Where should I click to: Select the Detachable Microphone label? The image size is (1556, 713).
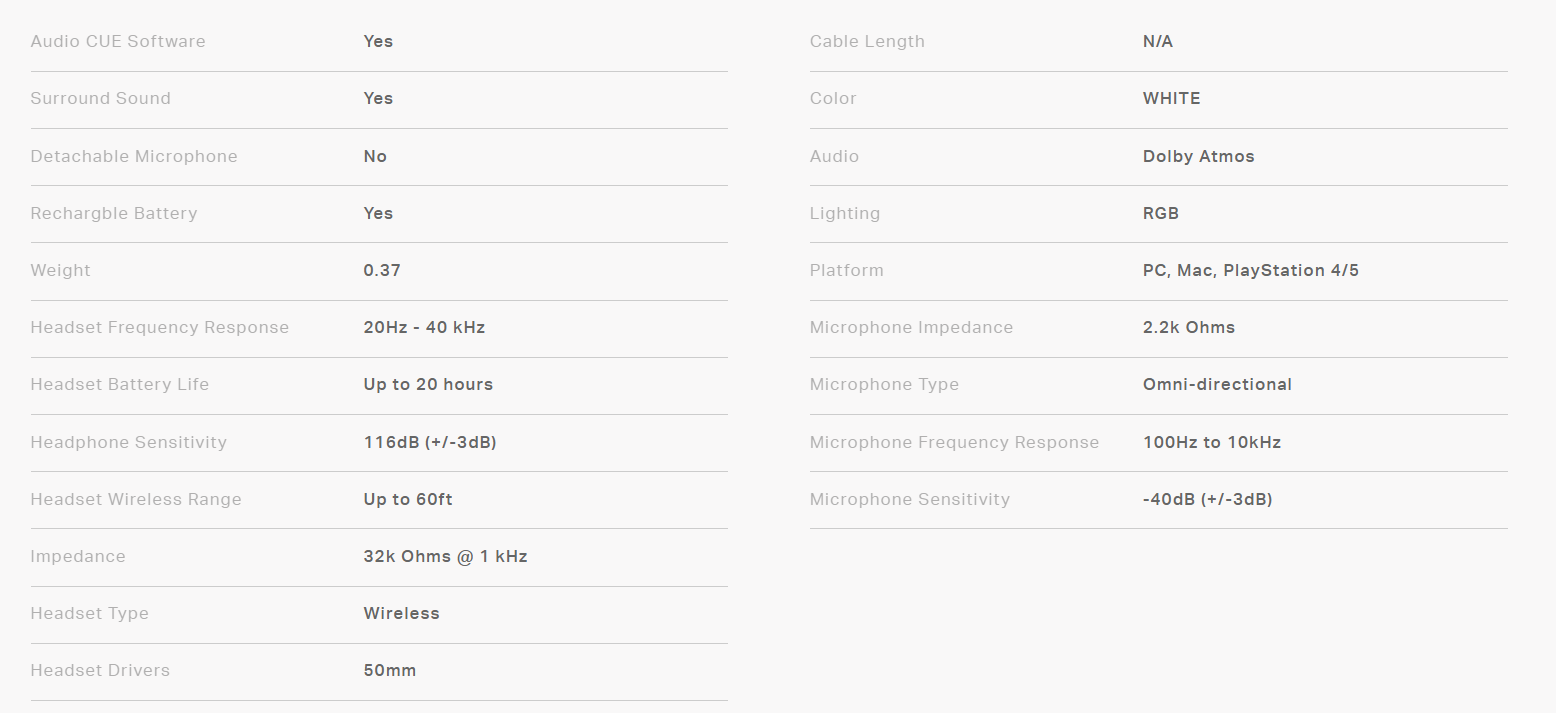point(134,156)
